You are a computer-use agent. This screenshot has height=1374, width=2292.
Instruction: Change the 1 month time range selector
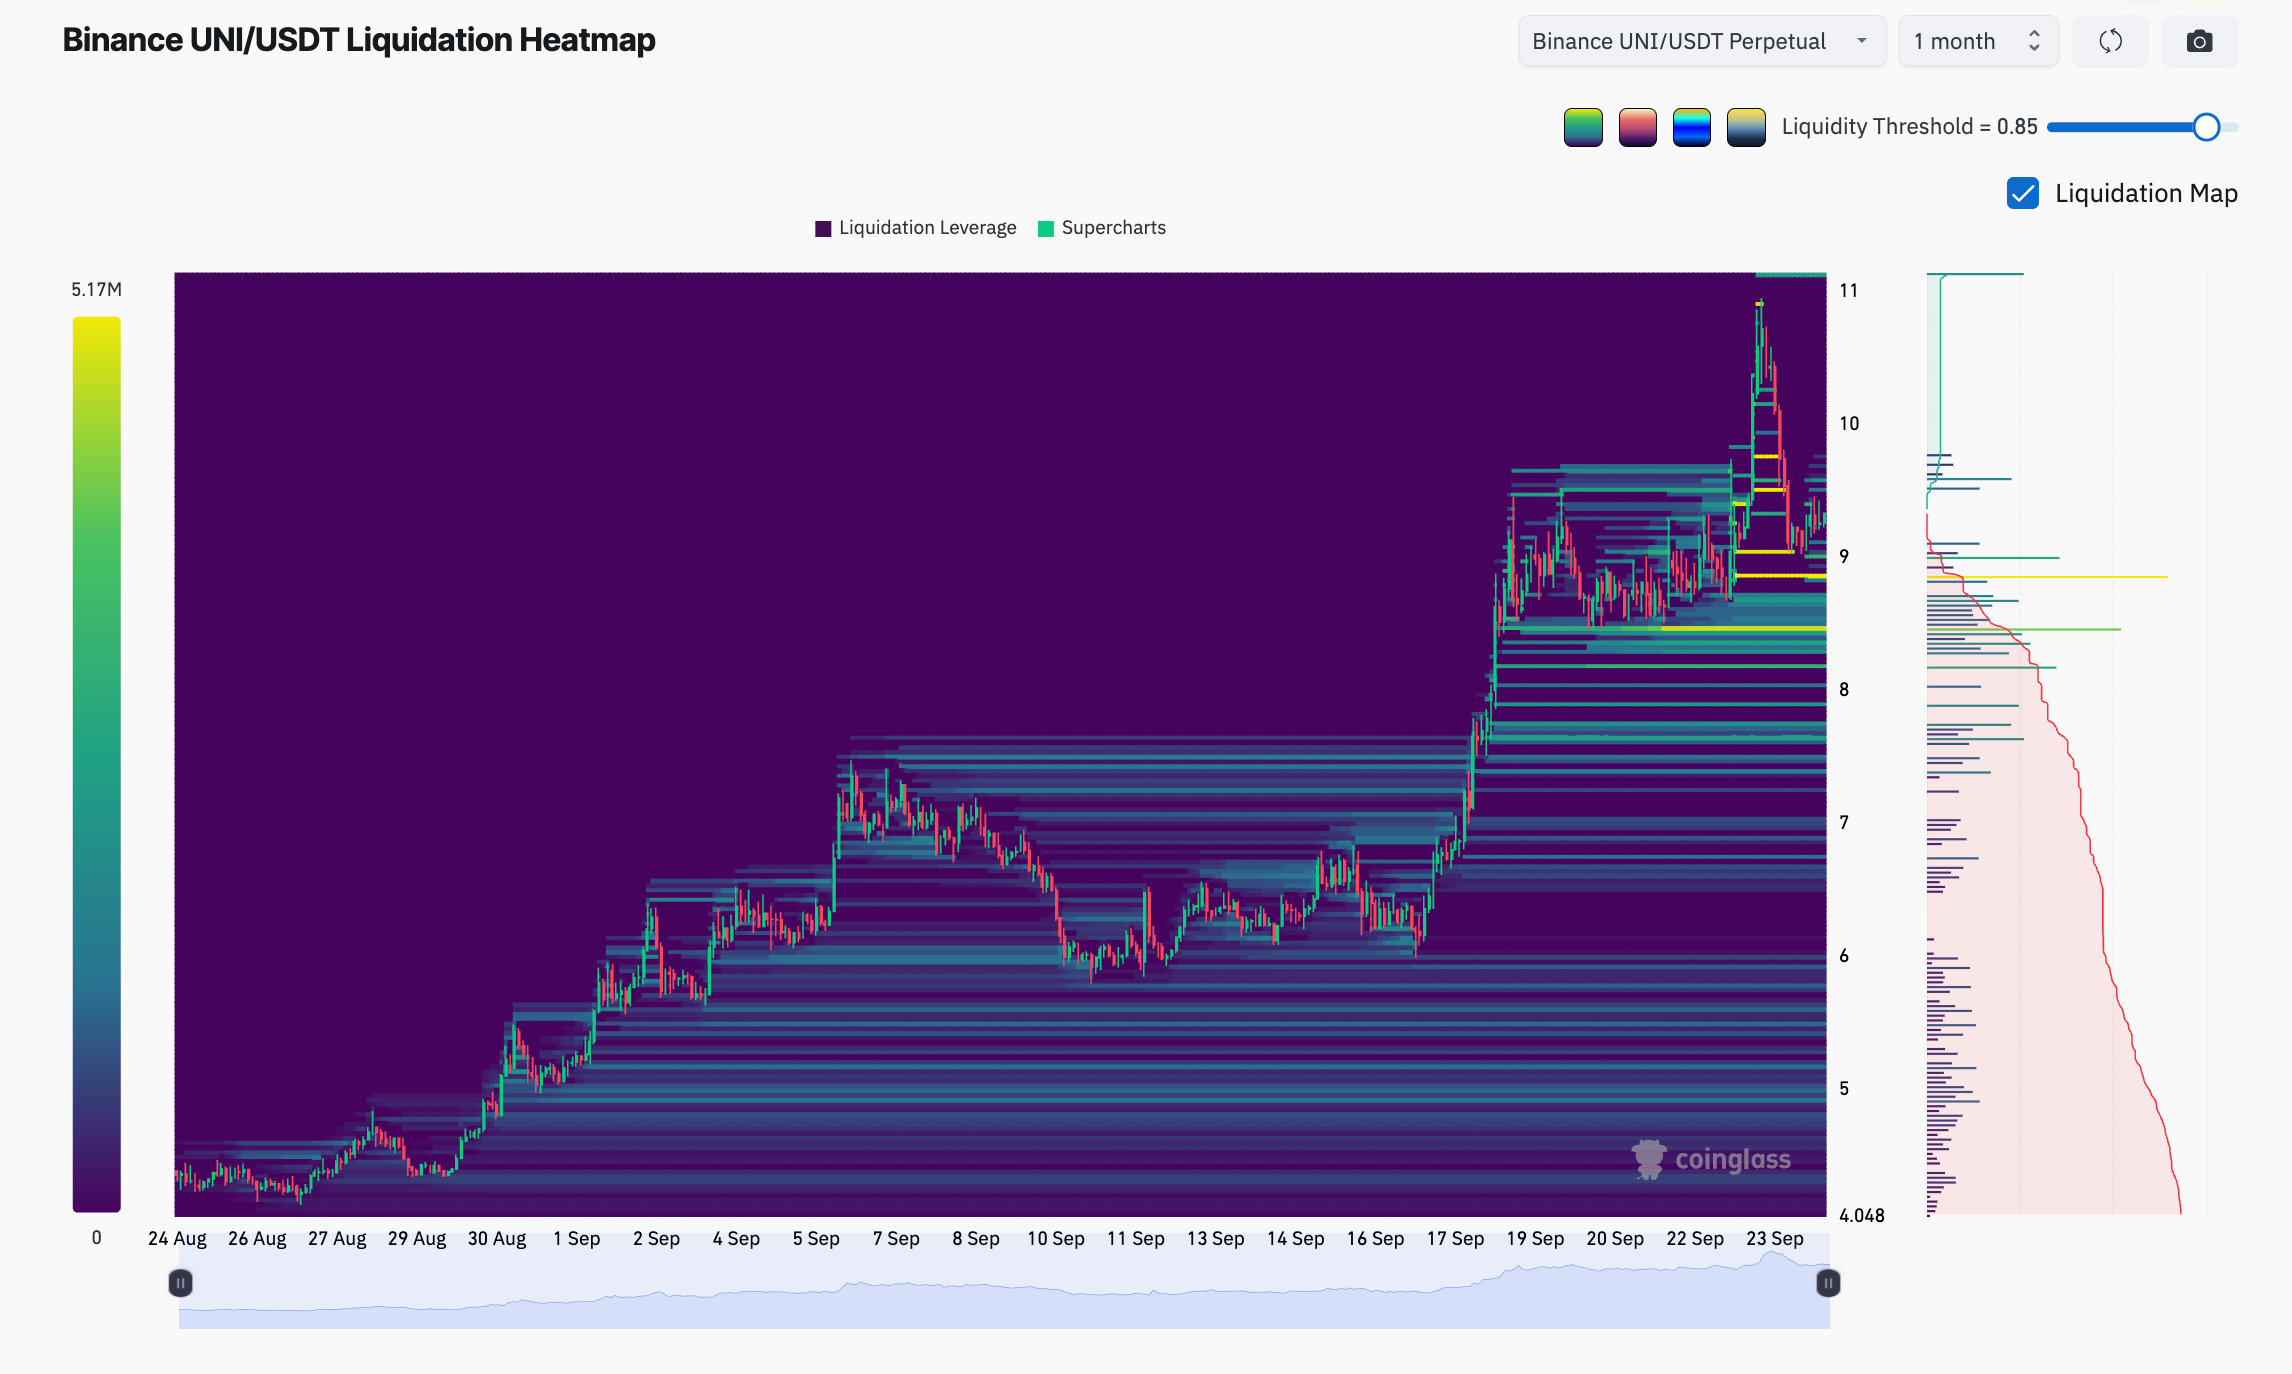click(x=1978, y=41)
